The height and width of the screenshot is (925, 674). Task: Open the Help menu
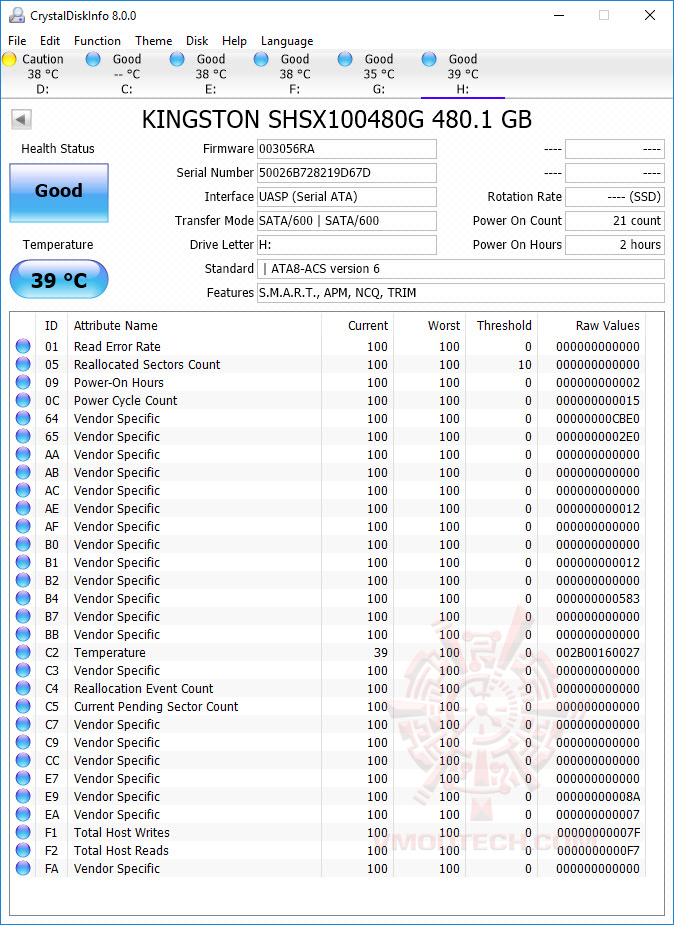[x=234, y=41]
